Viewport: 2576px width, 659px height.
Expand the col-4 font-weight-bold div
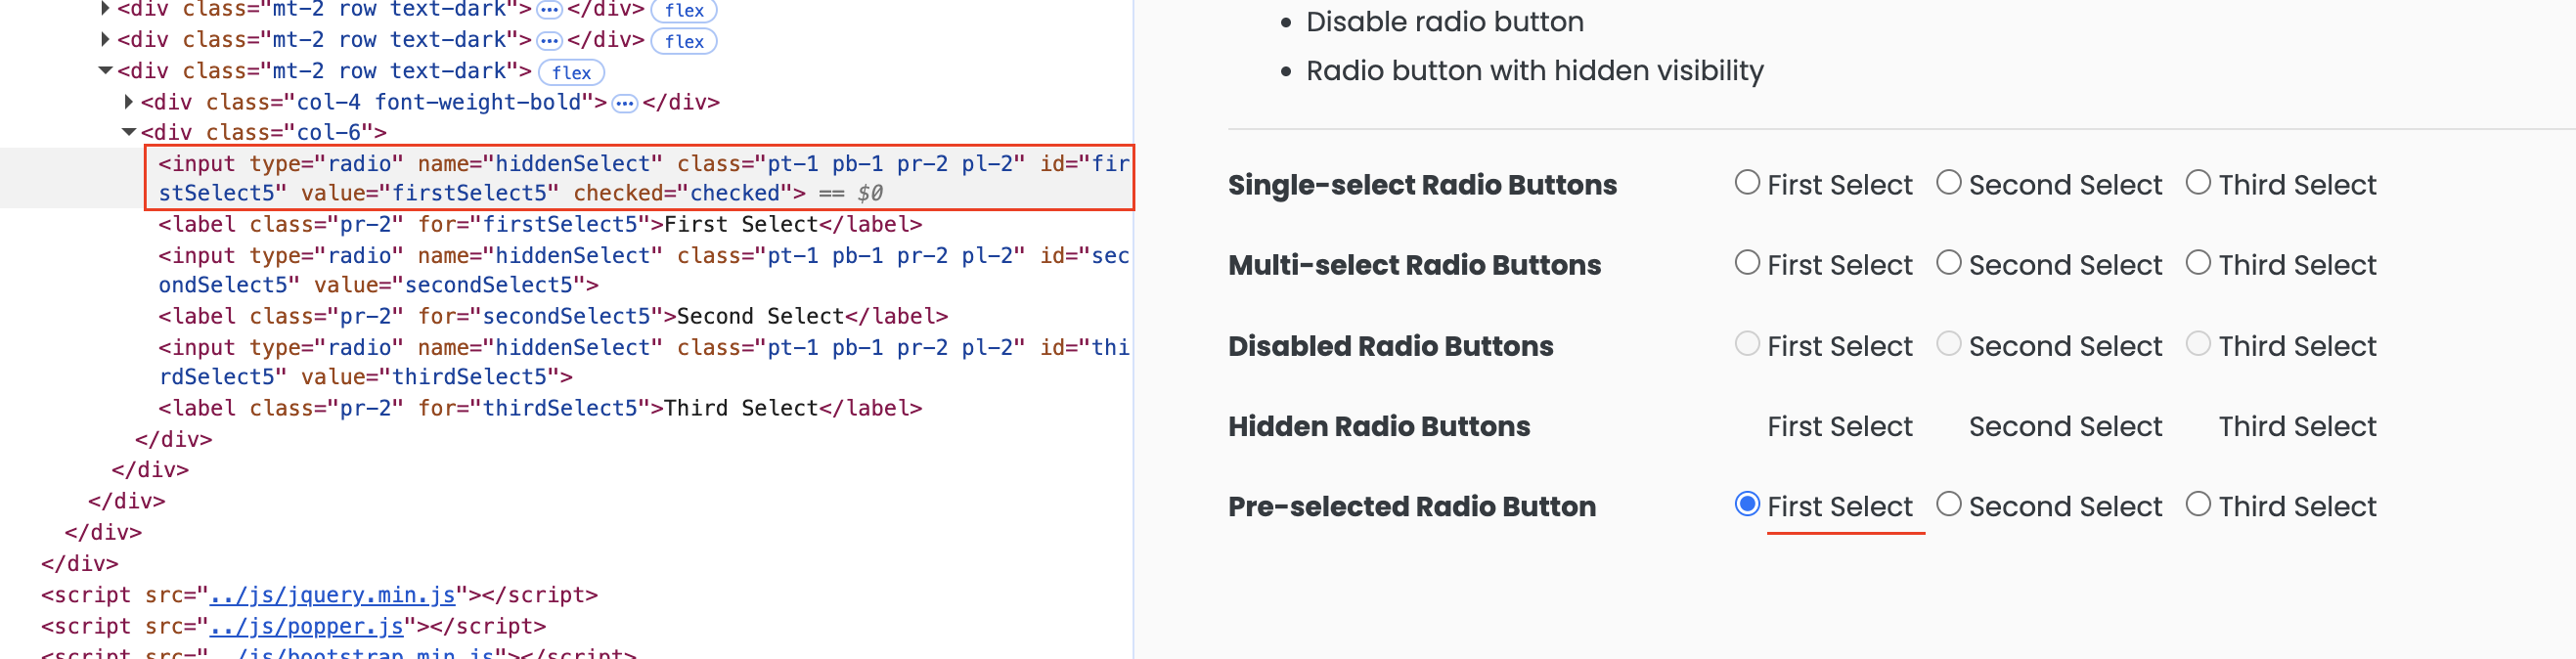pos(130,100)
